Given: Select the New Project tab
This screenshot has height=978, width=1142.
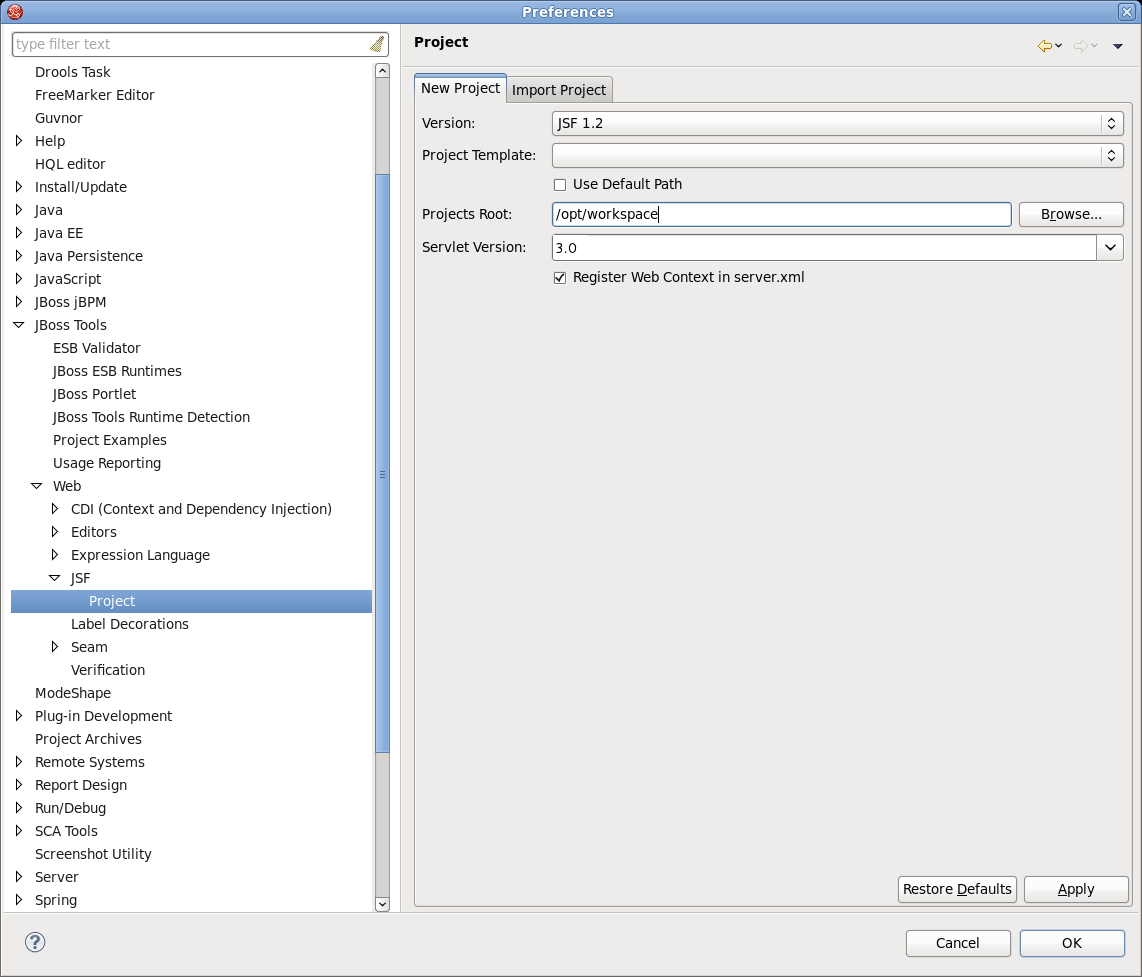Looking at the screenshot, I should tap(459, 88).
